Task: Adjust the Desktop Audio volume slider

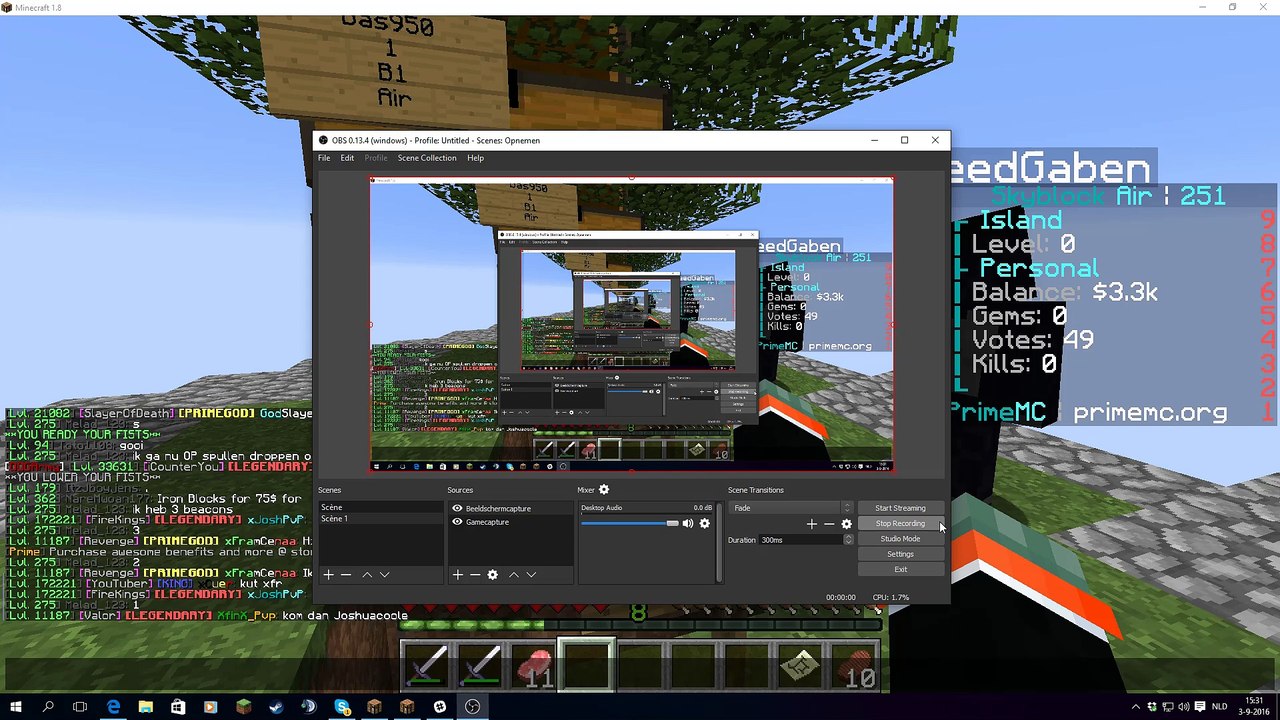Action: pyautogui.click(x=629, y=523)
